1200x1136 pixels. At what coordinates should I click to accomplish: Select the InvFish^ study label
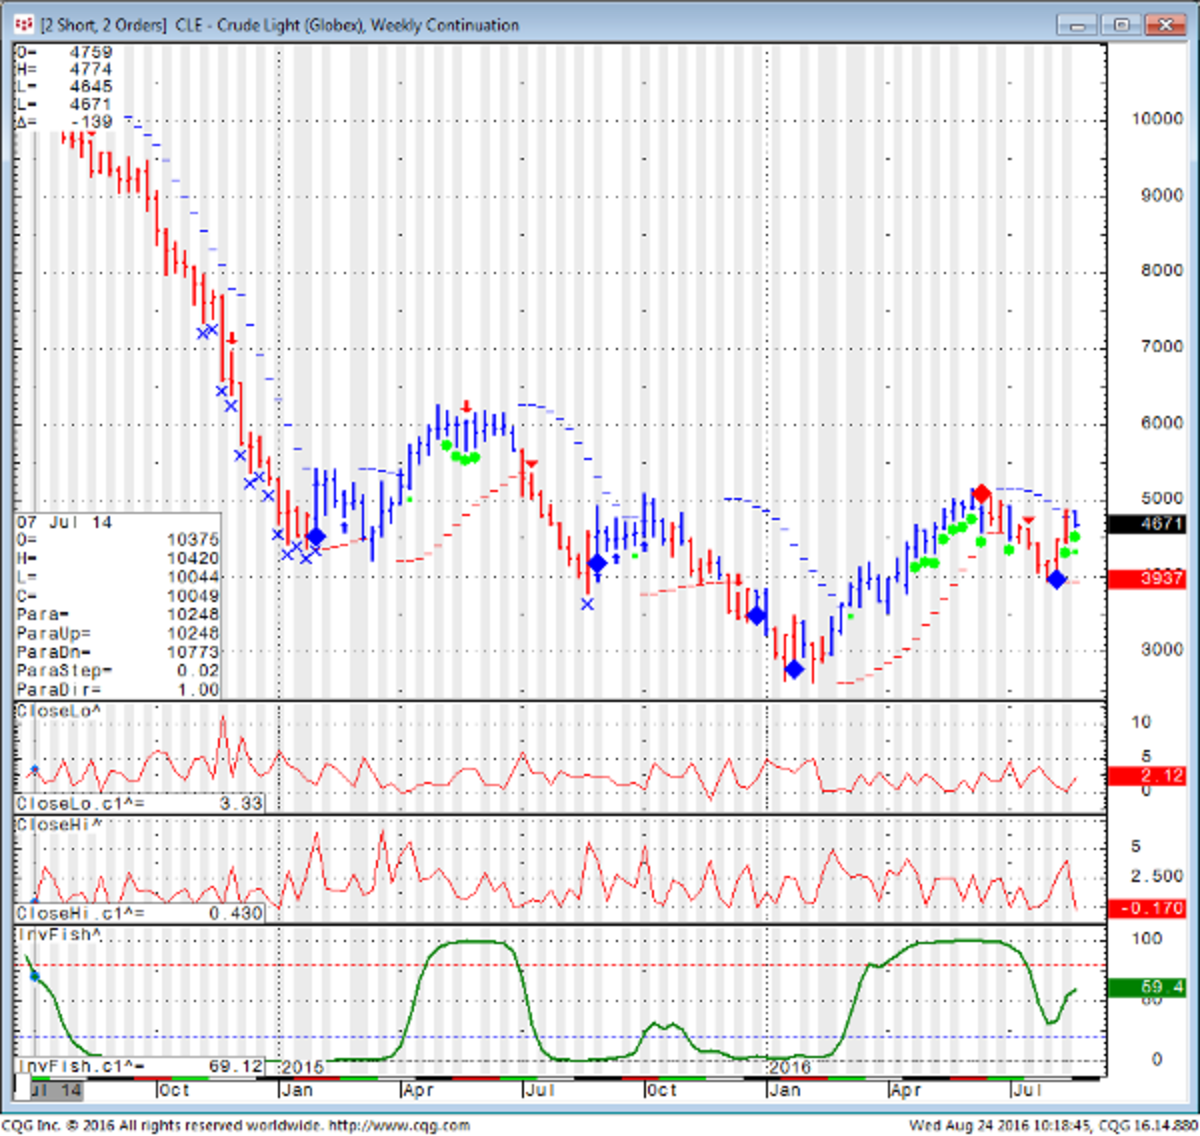pyautogui.click(x=59, y=934)
